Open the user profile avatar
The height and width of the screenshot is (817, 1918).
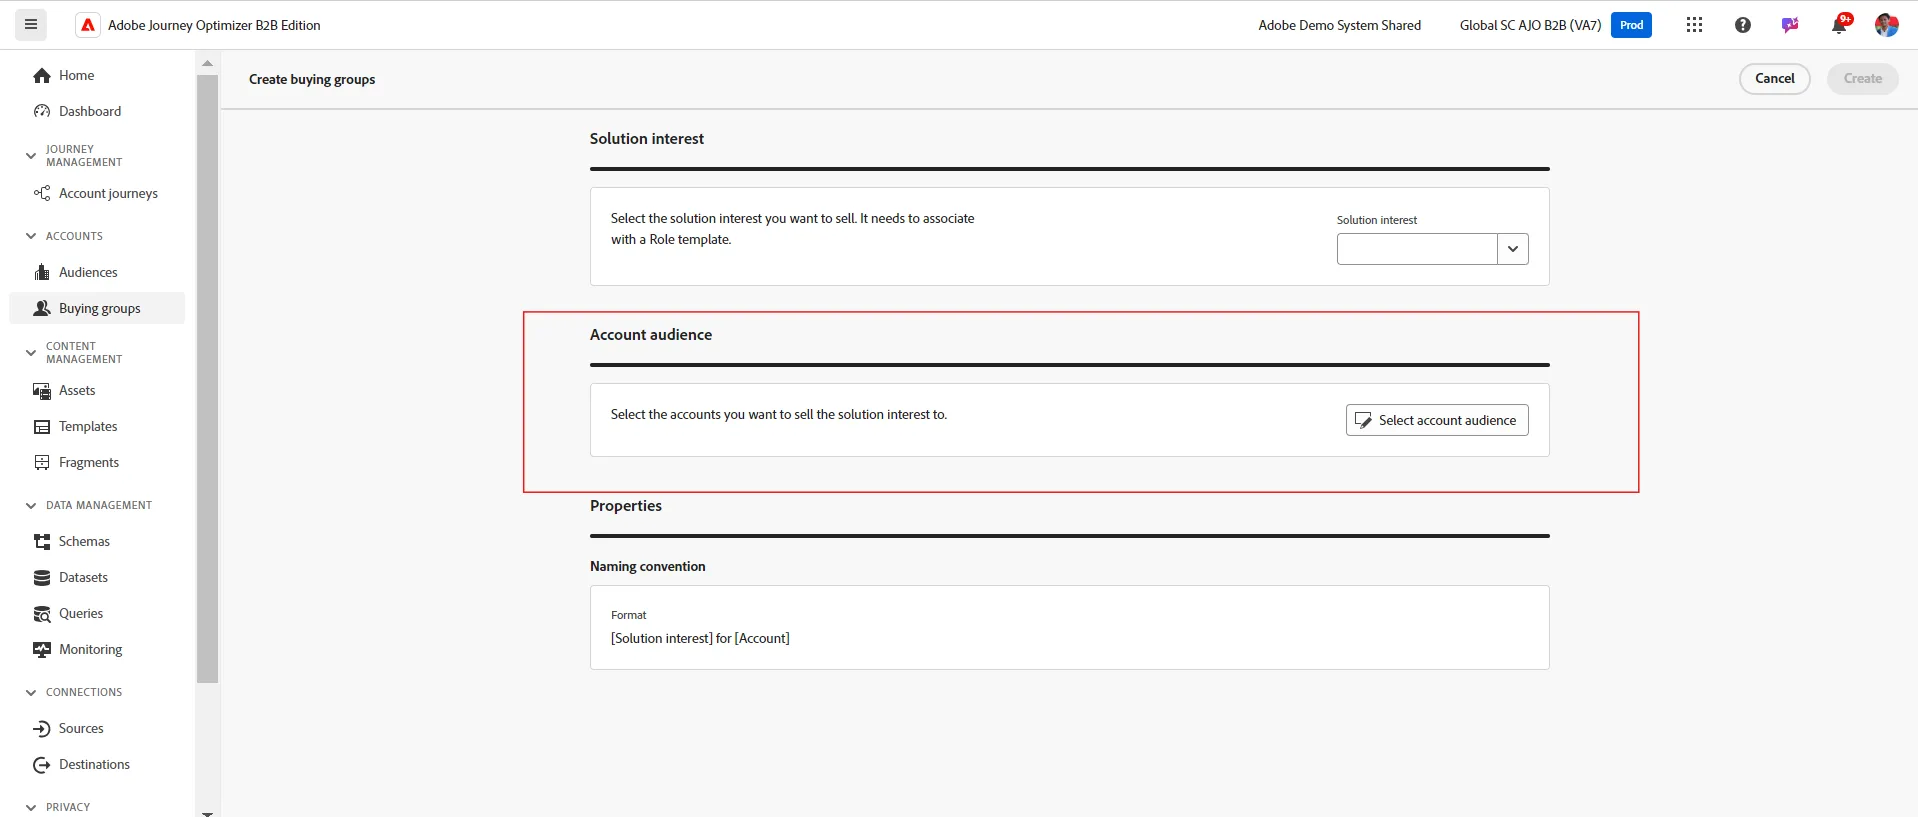(1886, 25)
